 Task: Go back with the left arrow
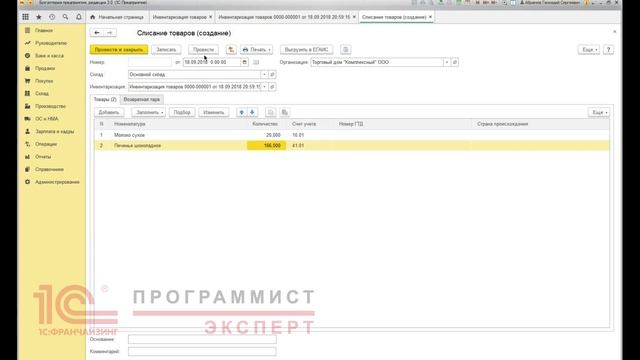click(x=97, y=33)
